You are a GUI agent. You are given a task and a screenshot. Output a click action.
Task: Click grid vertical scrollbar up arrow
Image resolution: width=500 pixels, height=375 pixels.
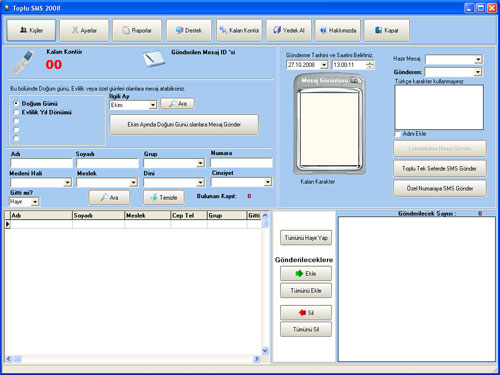[x=265, y=215]
